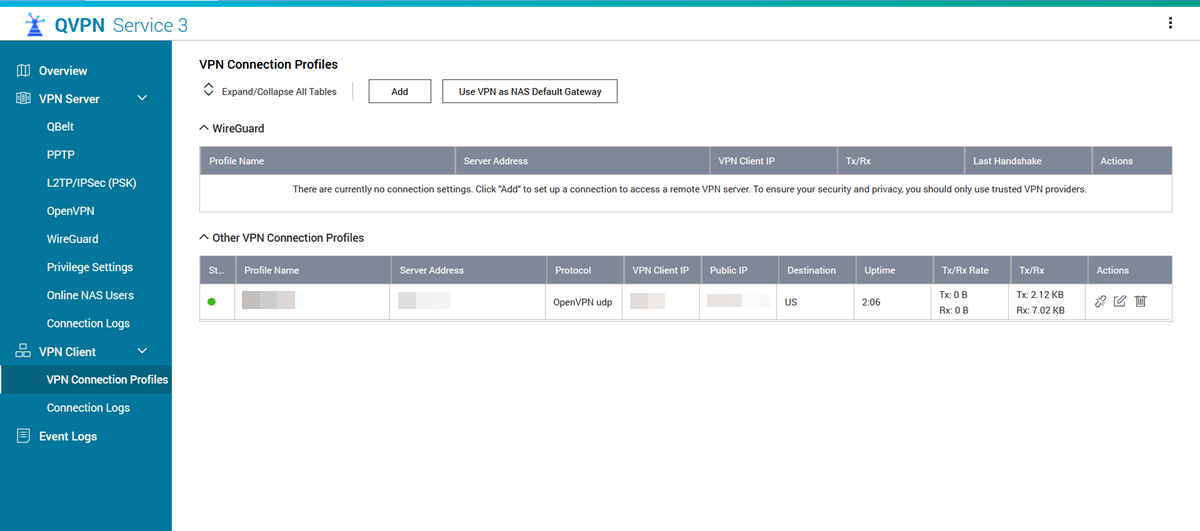The height and width of the screenshot is (531, 1200).
Task: Click the Event Logs icon in sidebar
Action: (23, 436)
